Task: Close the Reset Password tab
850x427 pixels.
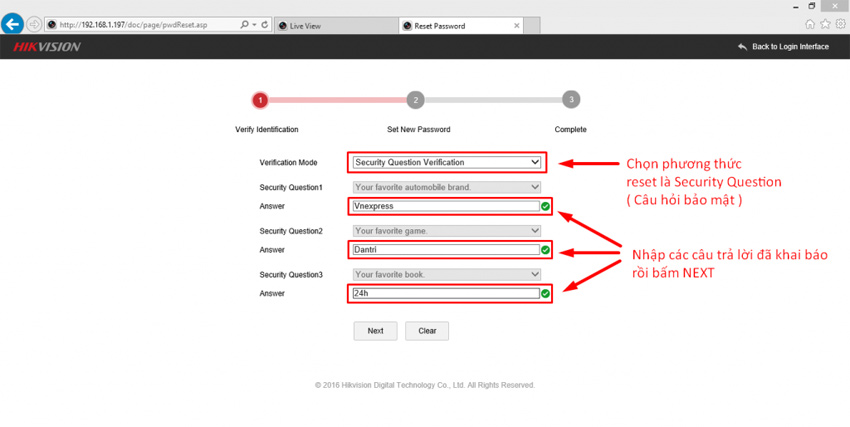Action: (x=516, y=26)
